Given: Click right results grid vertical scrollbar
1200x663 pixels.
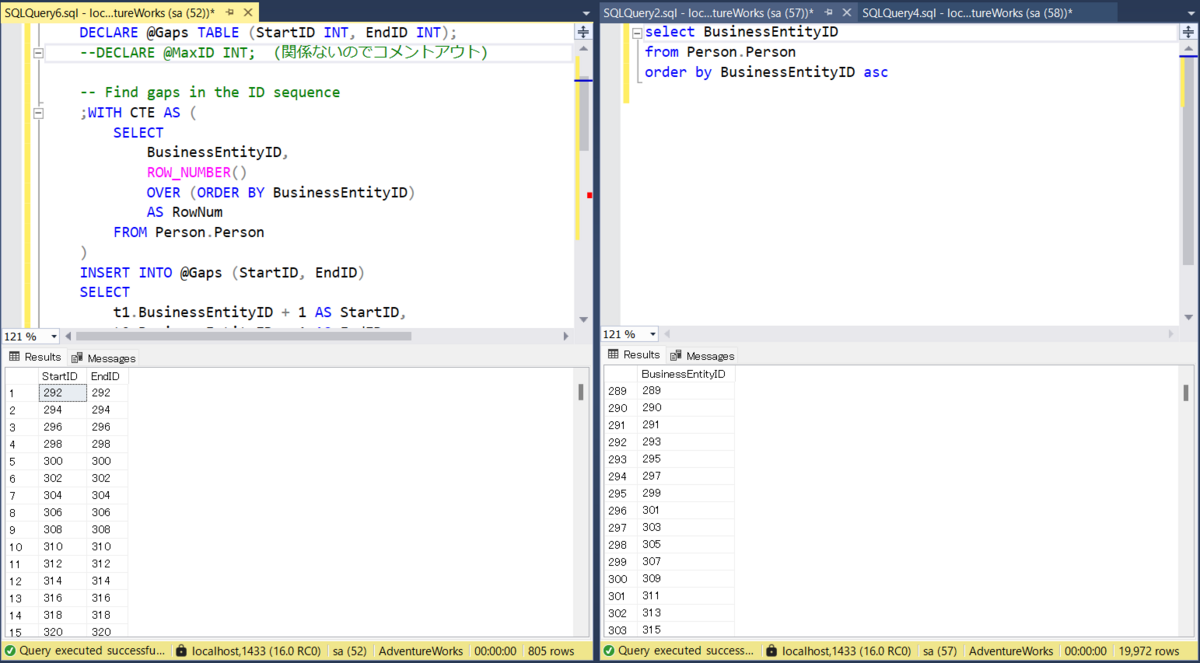Looking at the screenshot, I should (x=1187, y=392).
